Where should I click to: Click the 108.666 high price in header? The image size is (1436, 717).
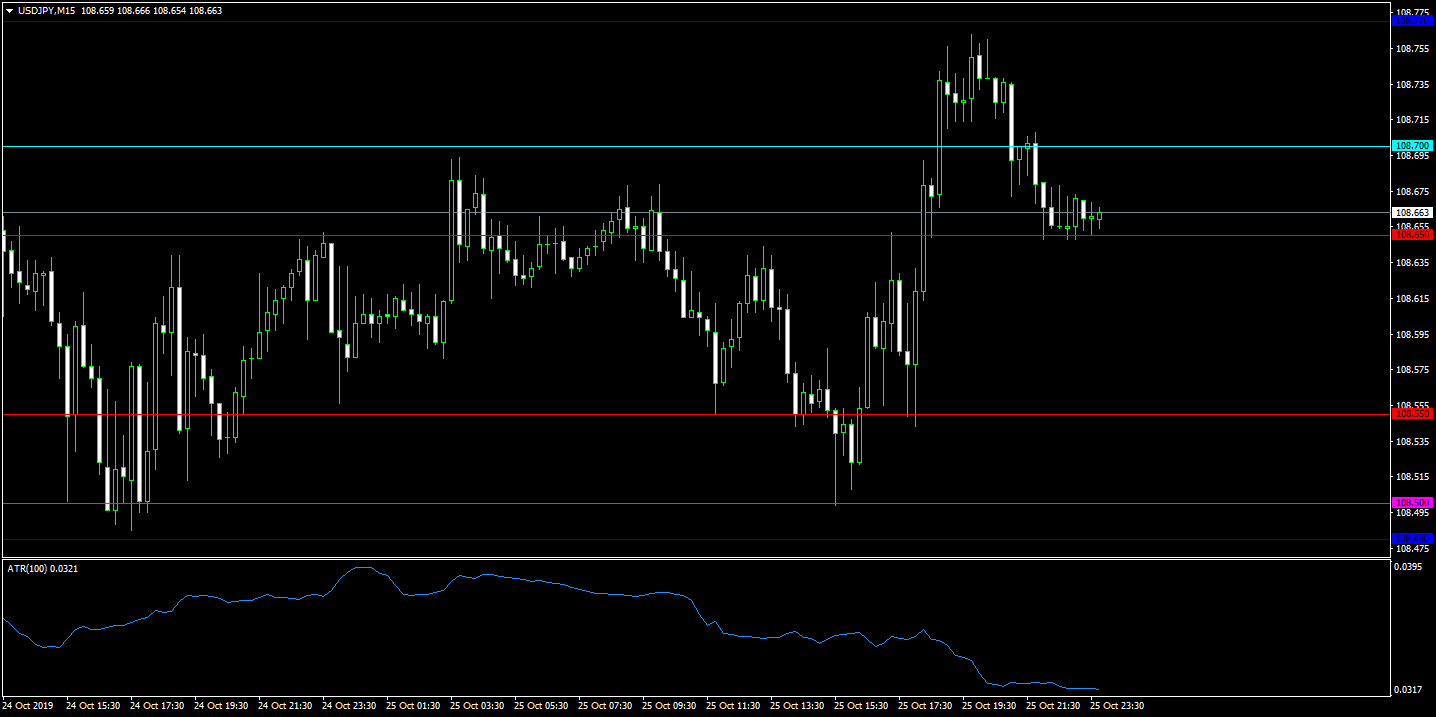coord(134,11)
